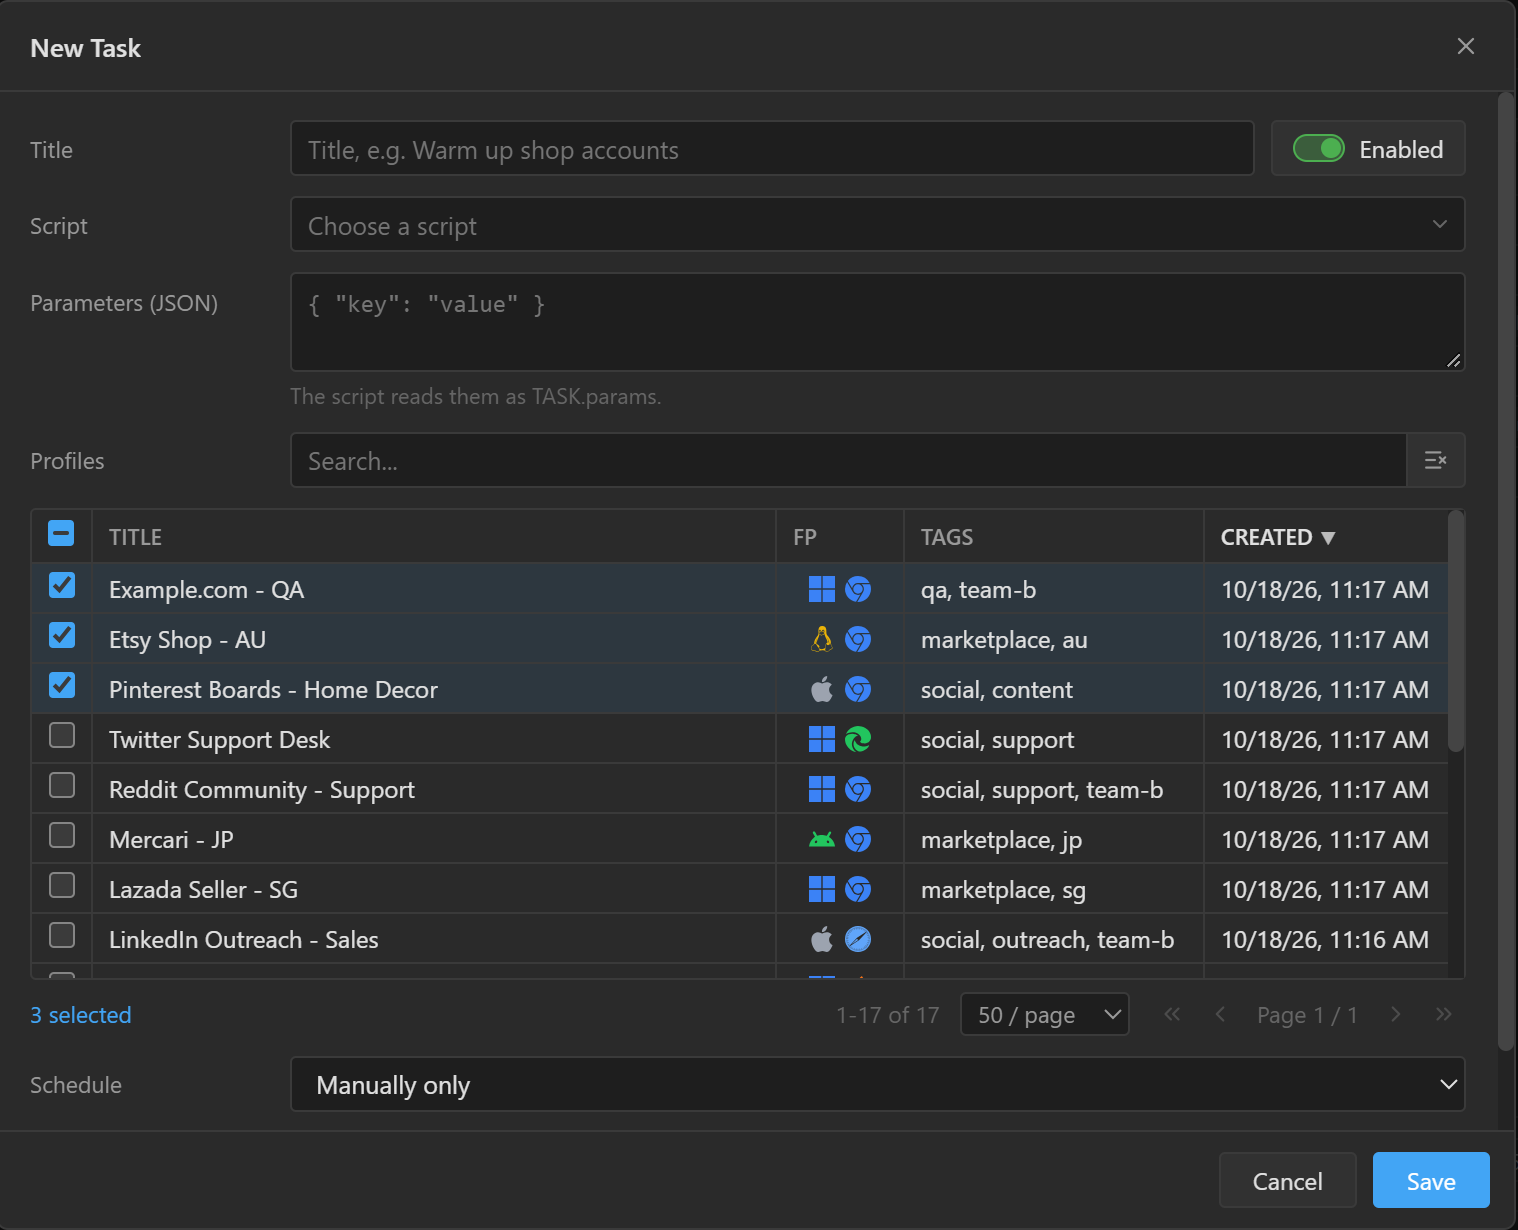This screenshot has width=1518, height=1230.
Task: Click the clear filter icon beside profile search
Action: pos(1435,460)
